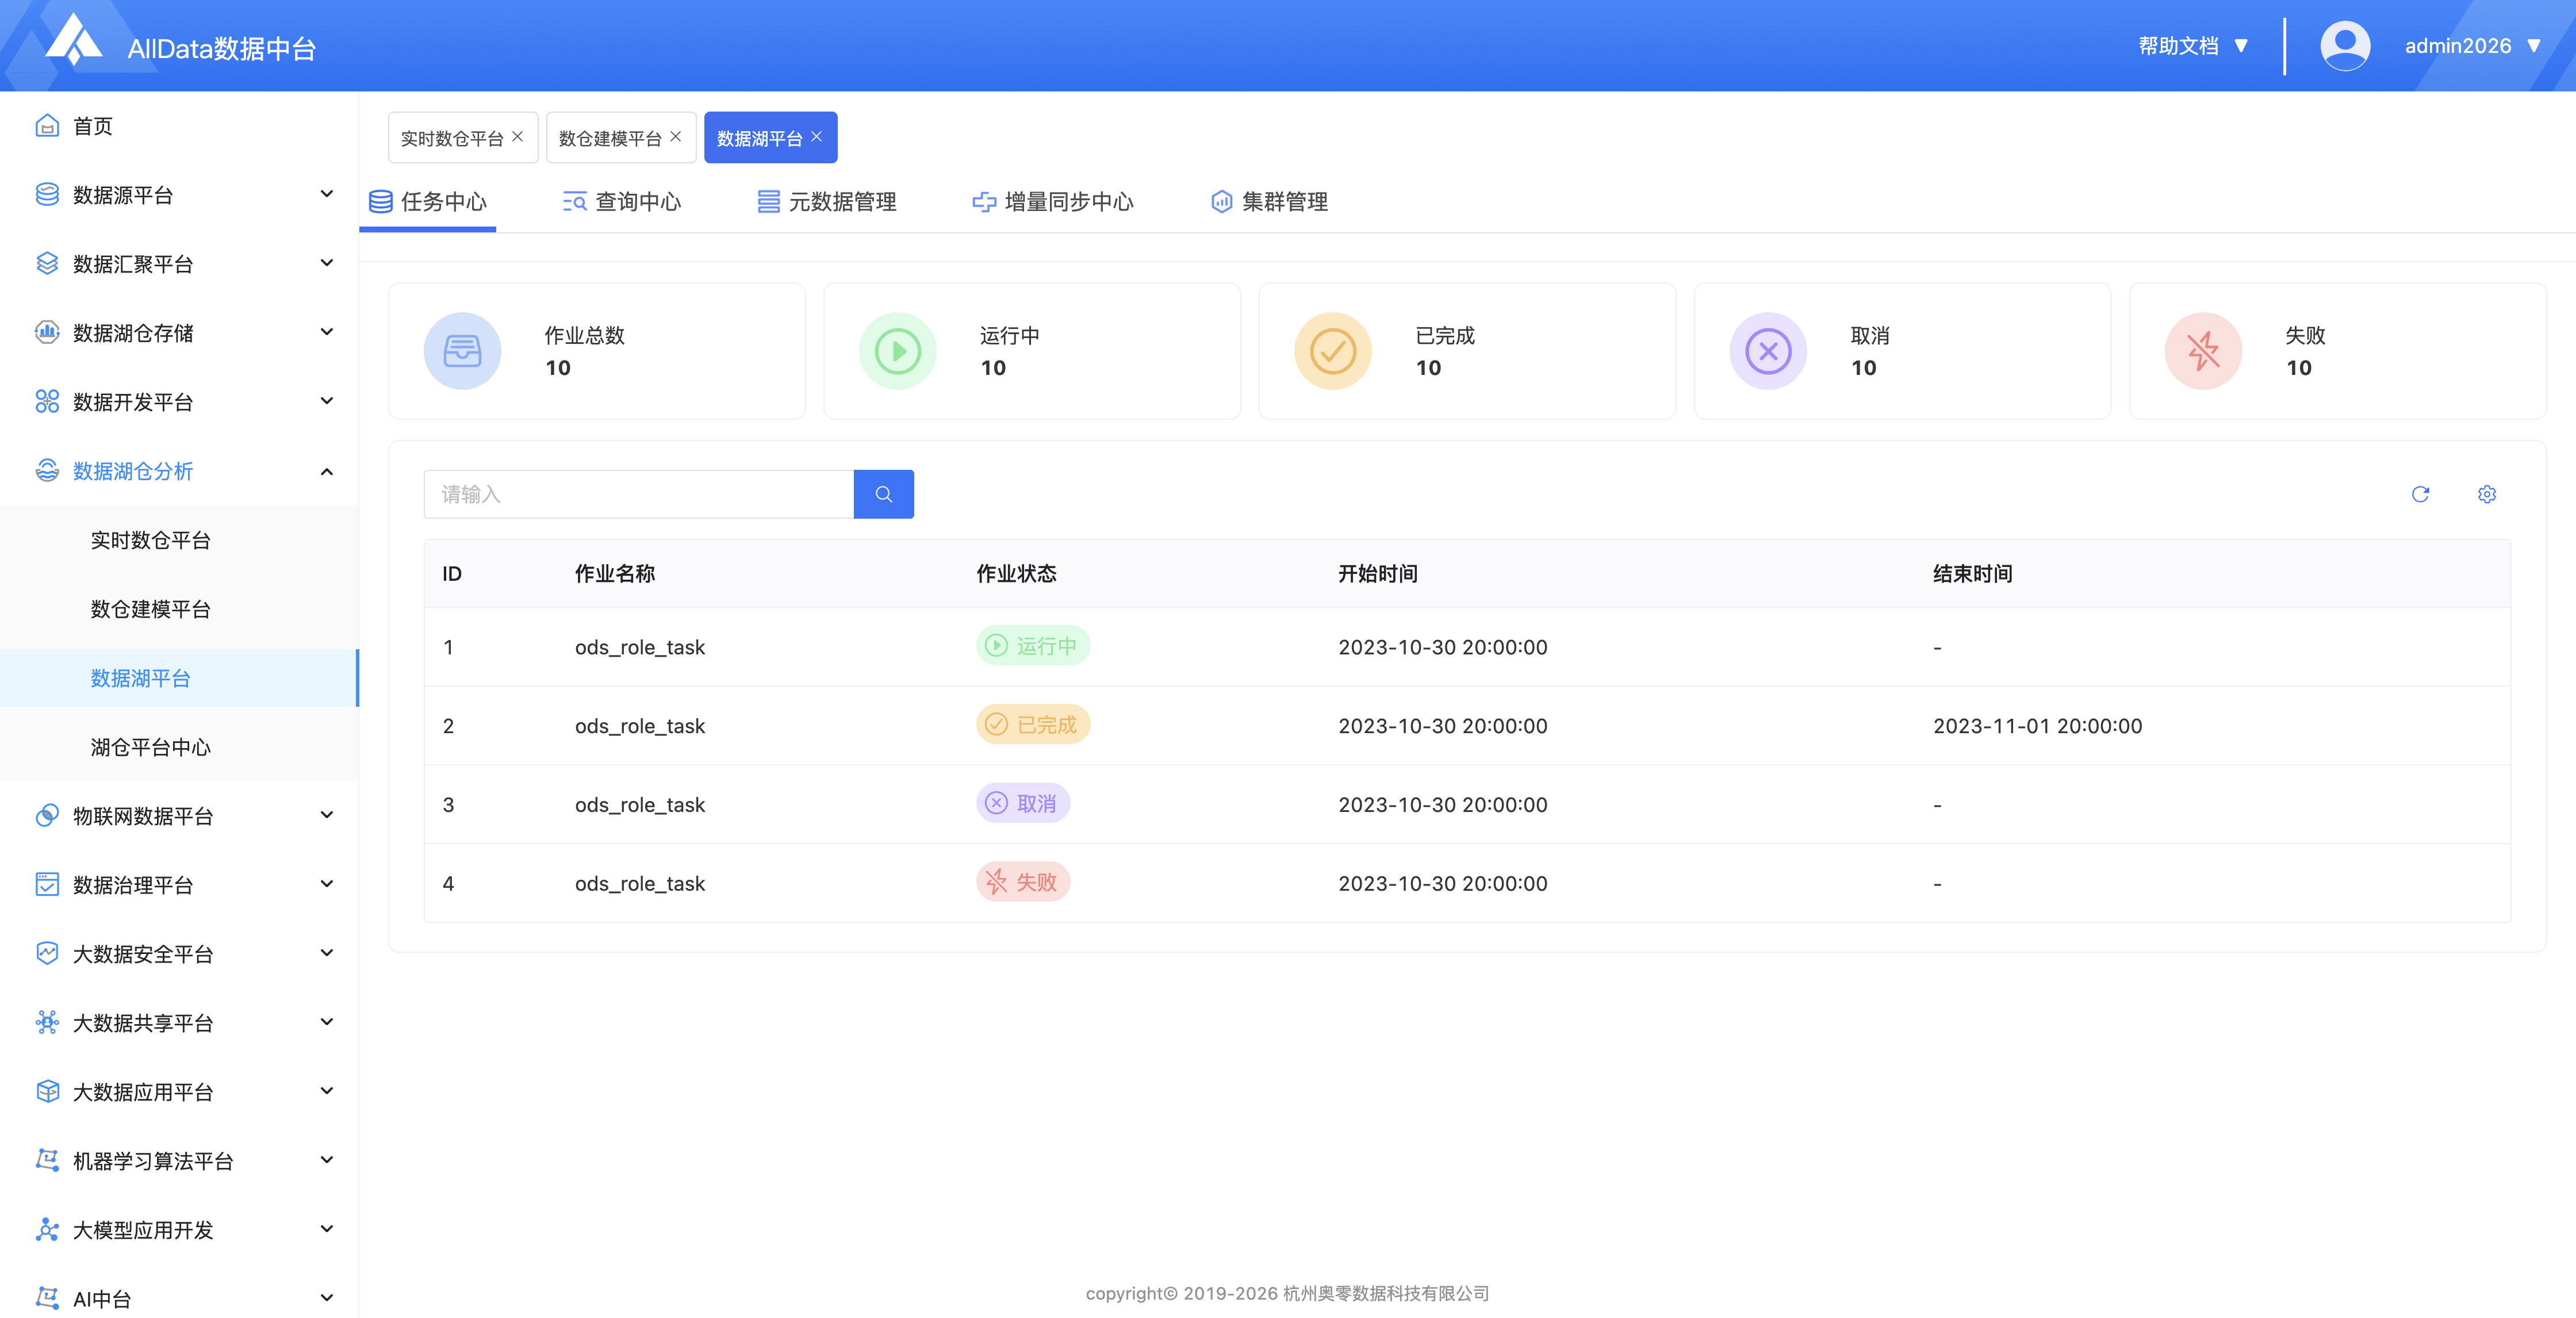Click the 数据汇聚平台 layers icon
Screen dimensions: 2576x1318
tap(47, 264)
